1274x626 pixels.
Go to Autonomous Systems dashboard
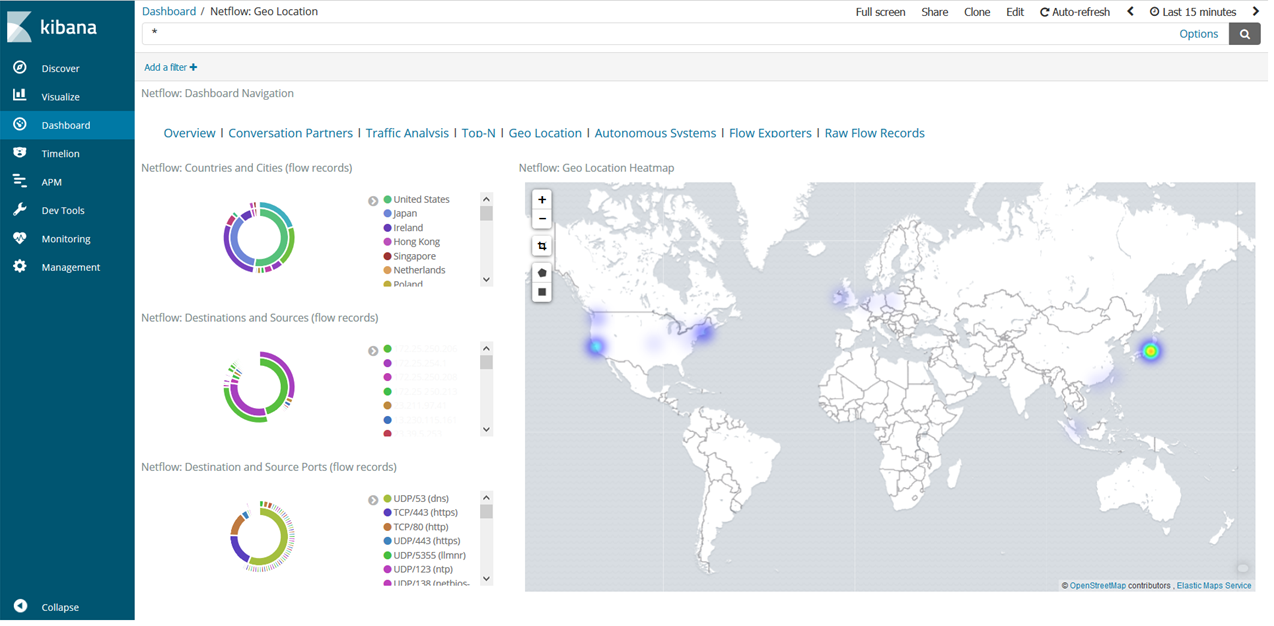point(655,133)
